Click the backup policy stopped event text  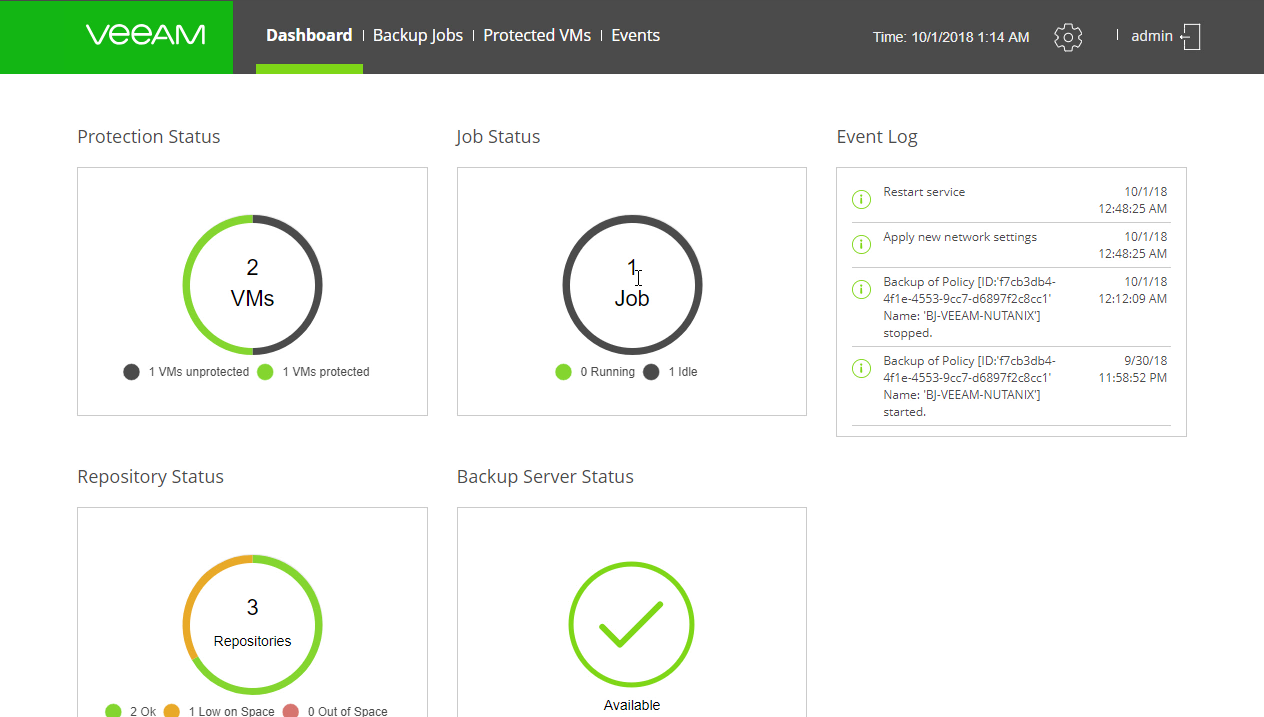[x=969, y=307]
